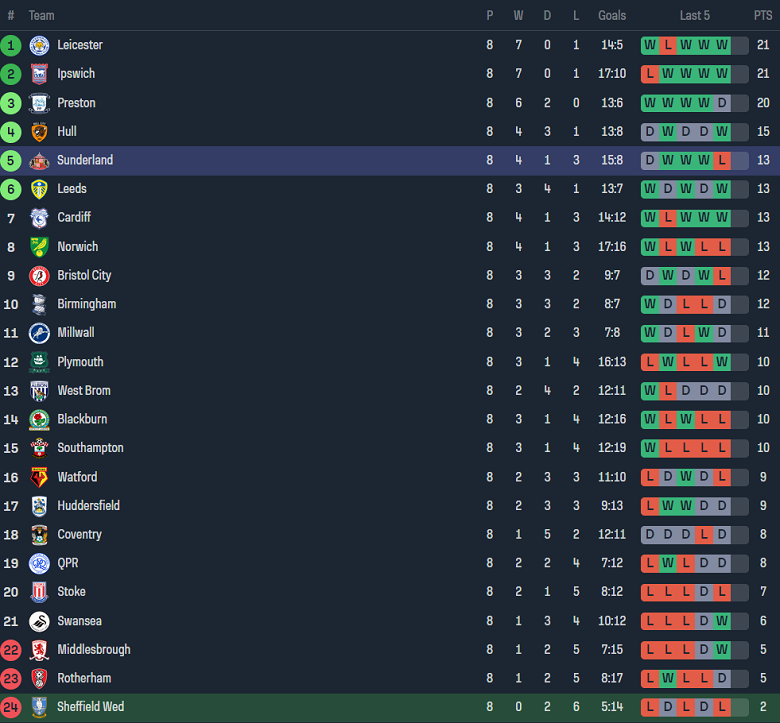Screen dimensions: 780x723
Task: Sort by the Goals column header
Action: 612,15
